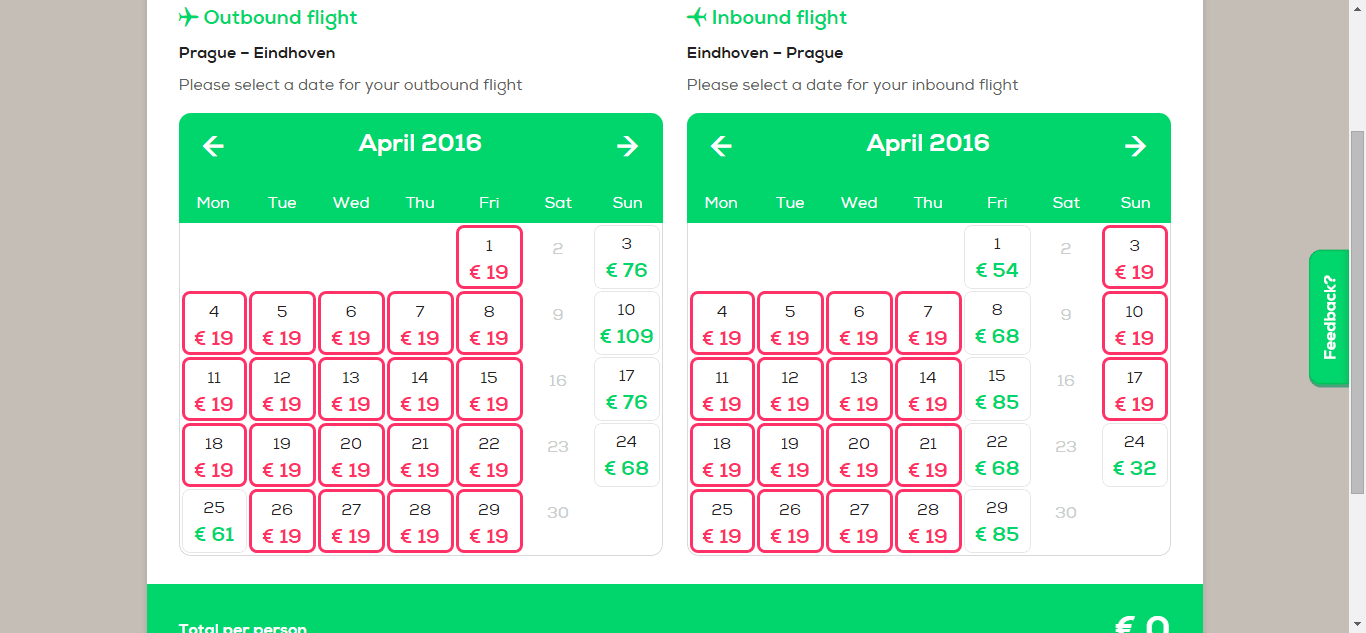The width and height of the screenshot is (1366, 633).
Task: Select outbound April 1 for €19
Action: [x=489, y=258]
